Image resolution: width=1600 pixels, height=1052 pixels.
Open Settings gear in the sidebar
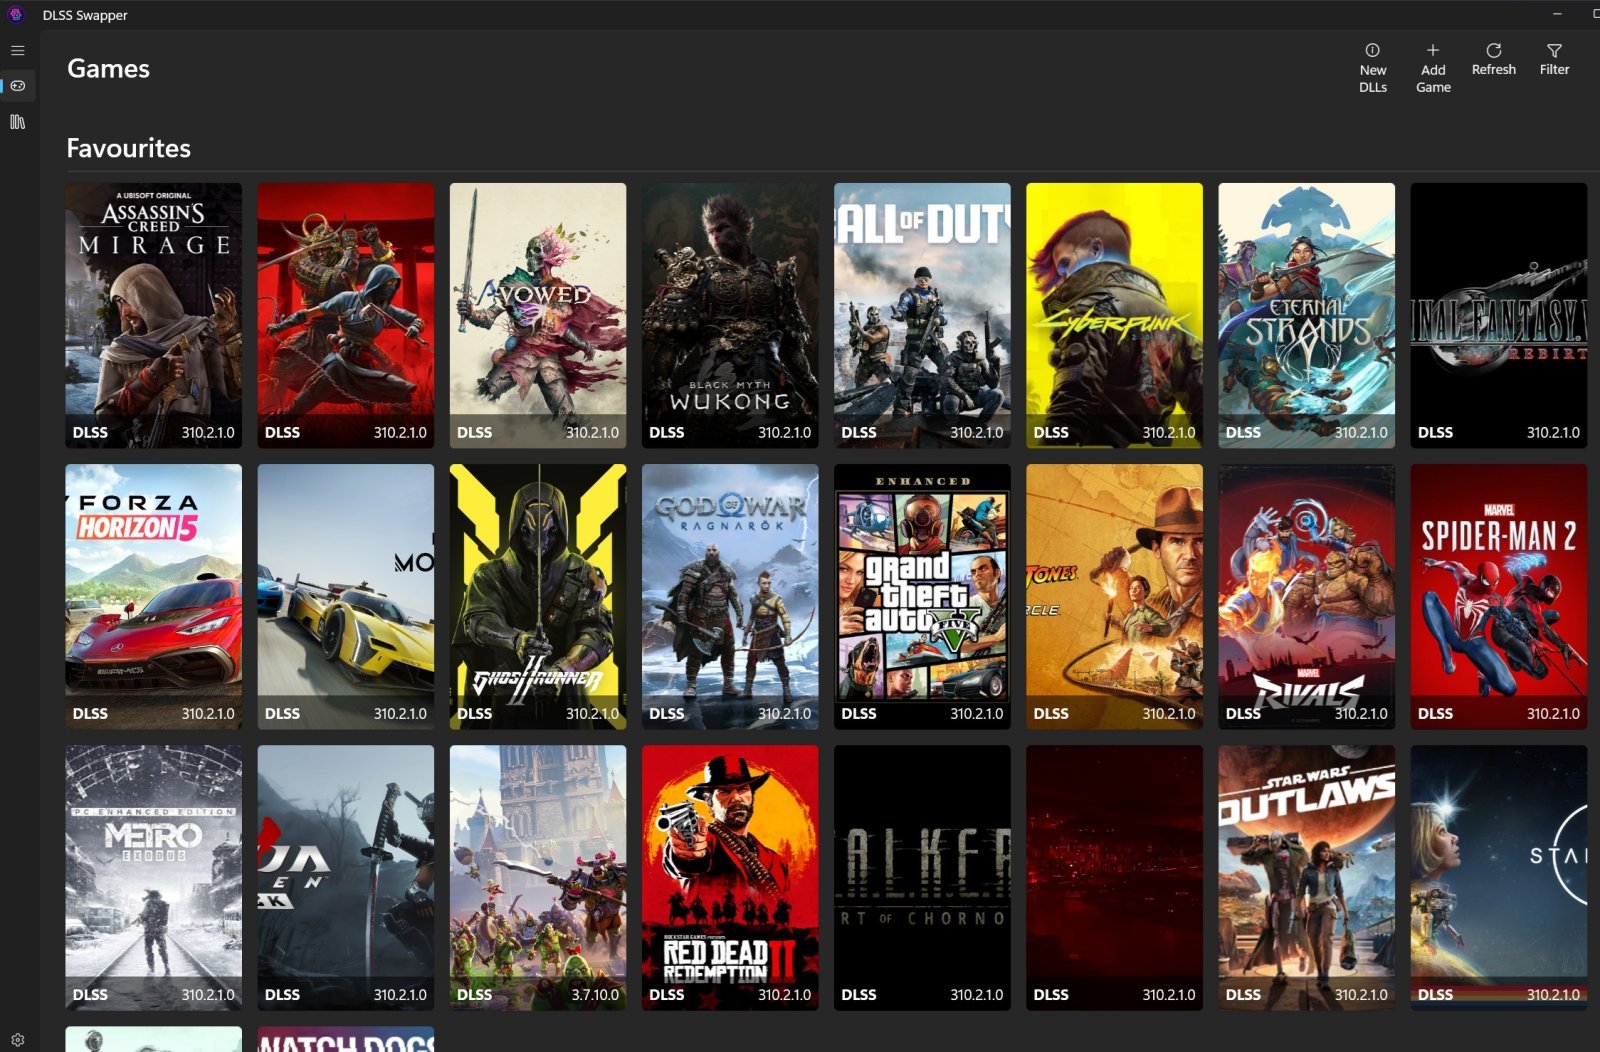tap(17, 1040)
